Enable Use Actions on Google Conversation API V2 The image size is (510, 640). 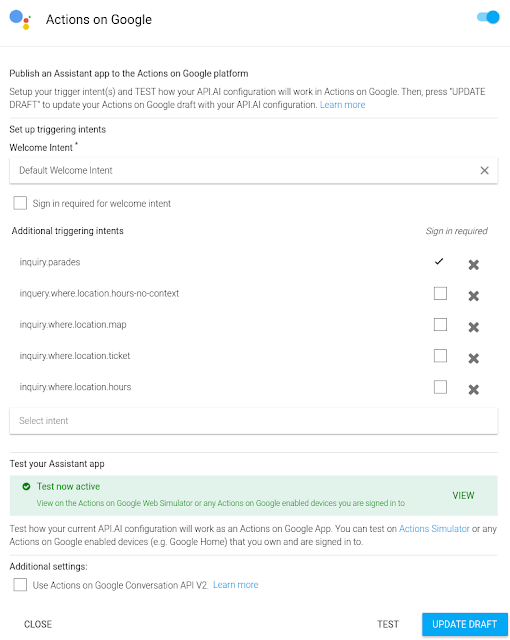[x=20, y=584]
